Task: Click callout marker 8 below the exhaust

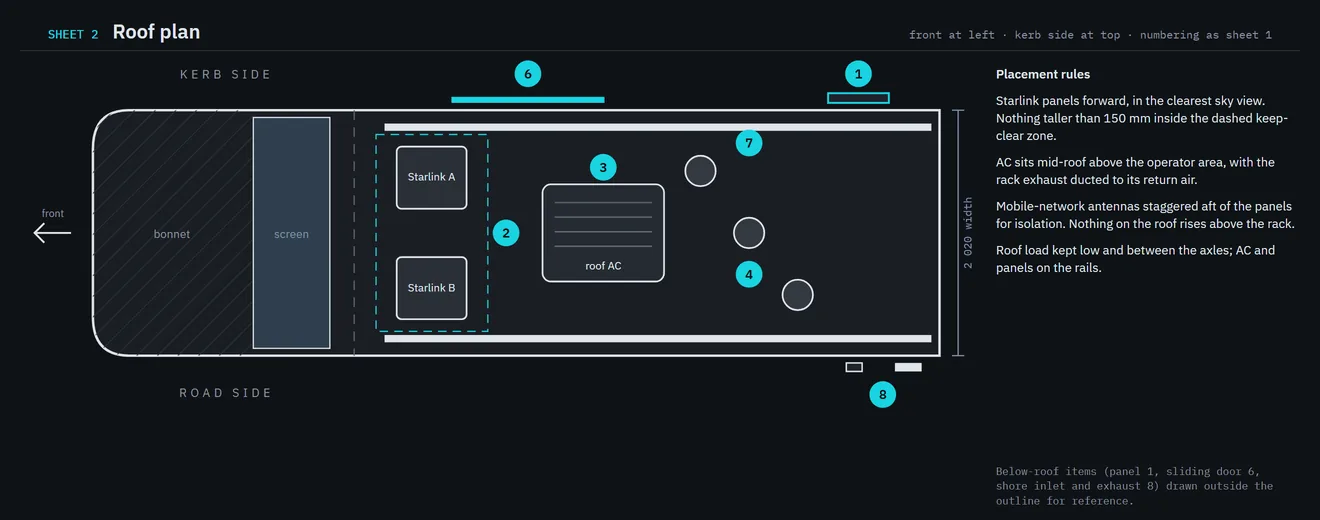Action: coord(882,395)
